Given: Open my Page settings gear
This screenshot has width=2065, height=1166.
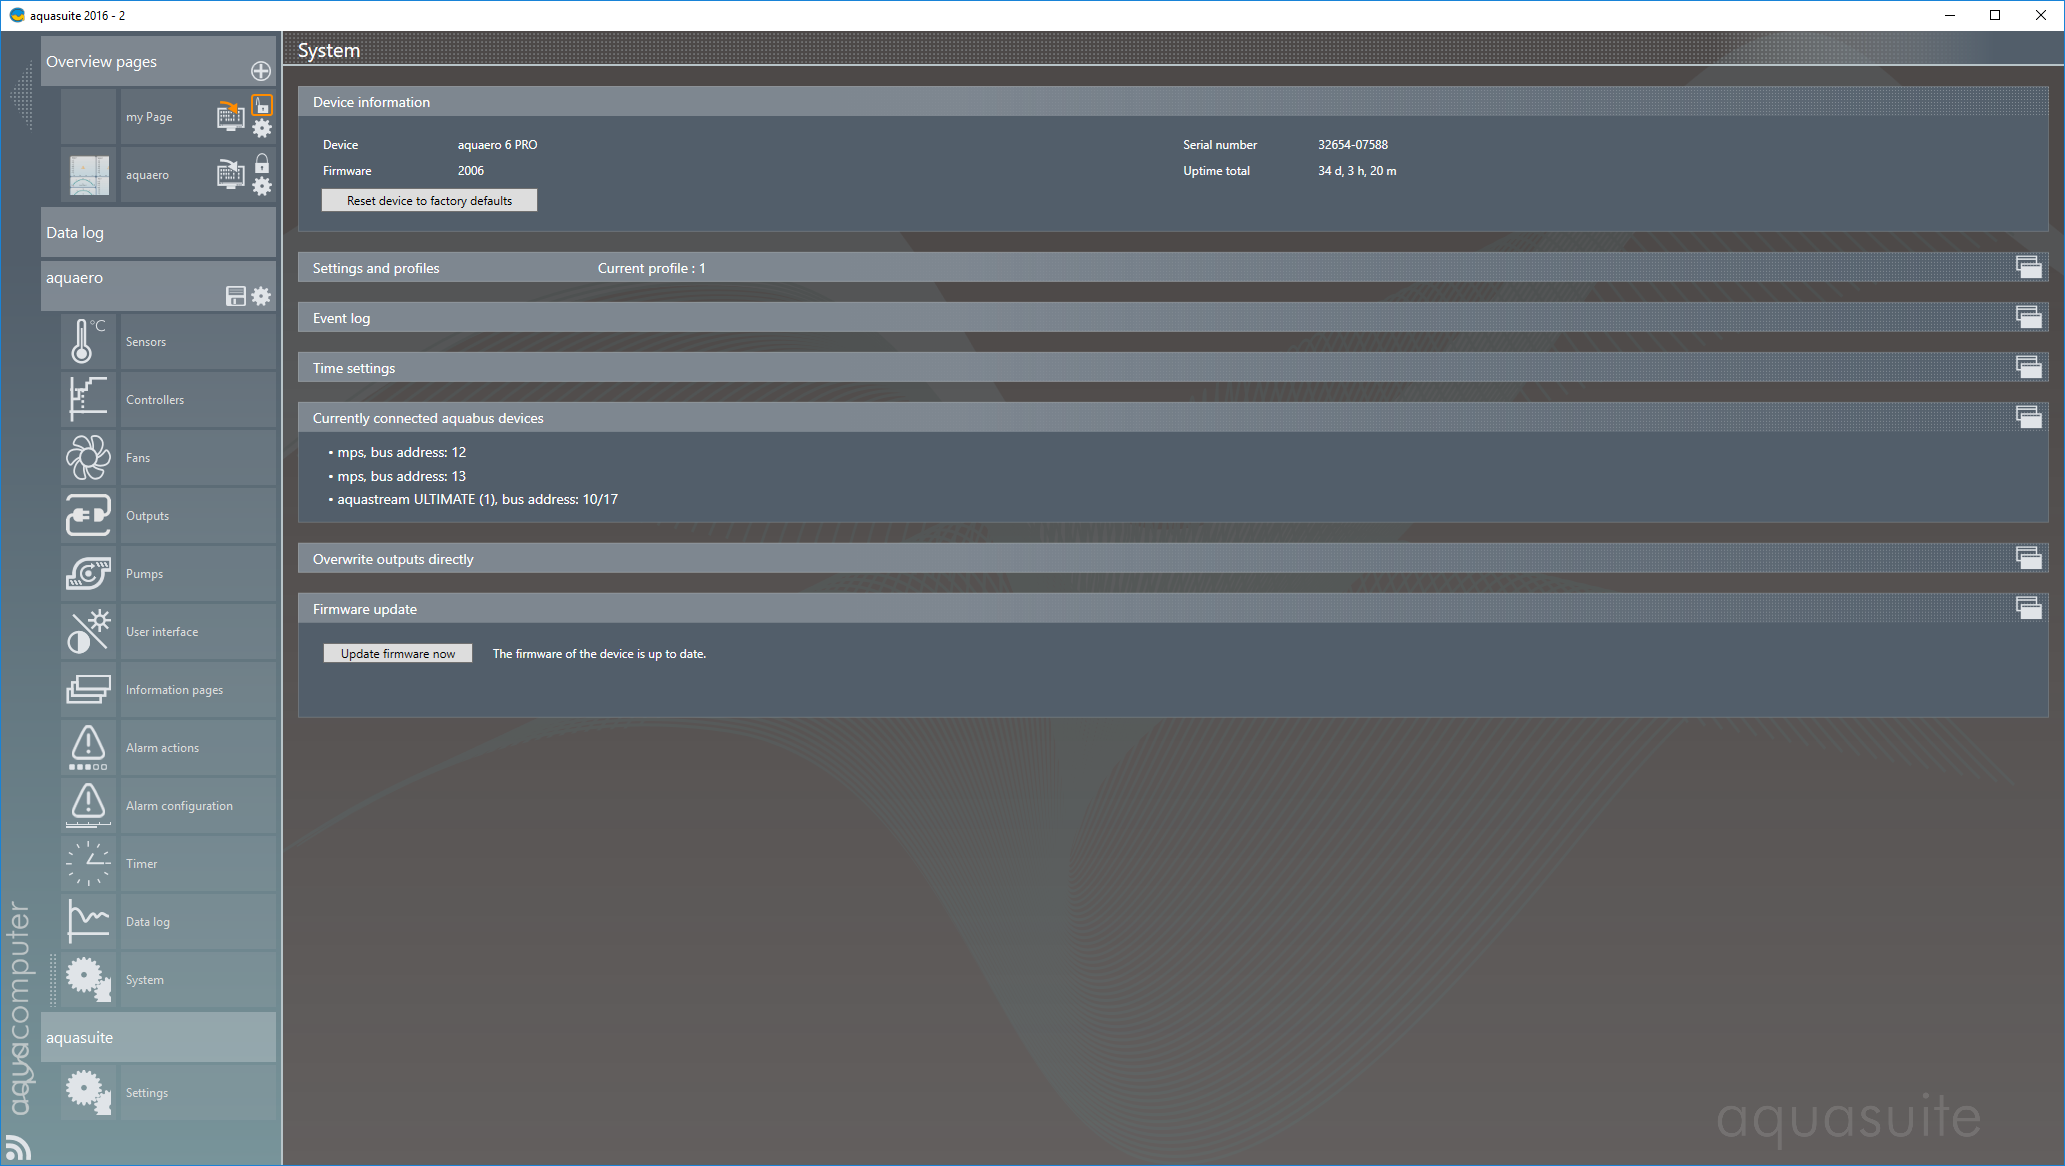Looking at the screenshot, I should point(262,128).
